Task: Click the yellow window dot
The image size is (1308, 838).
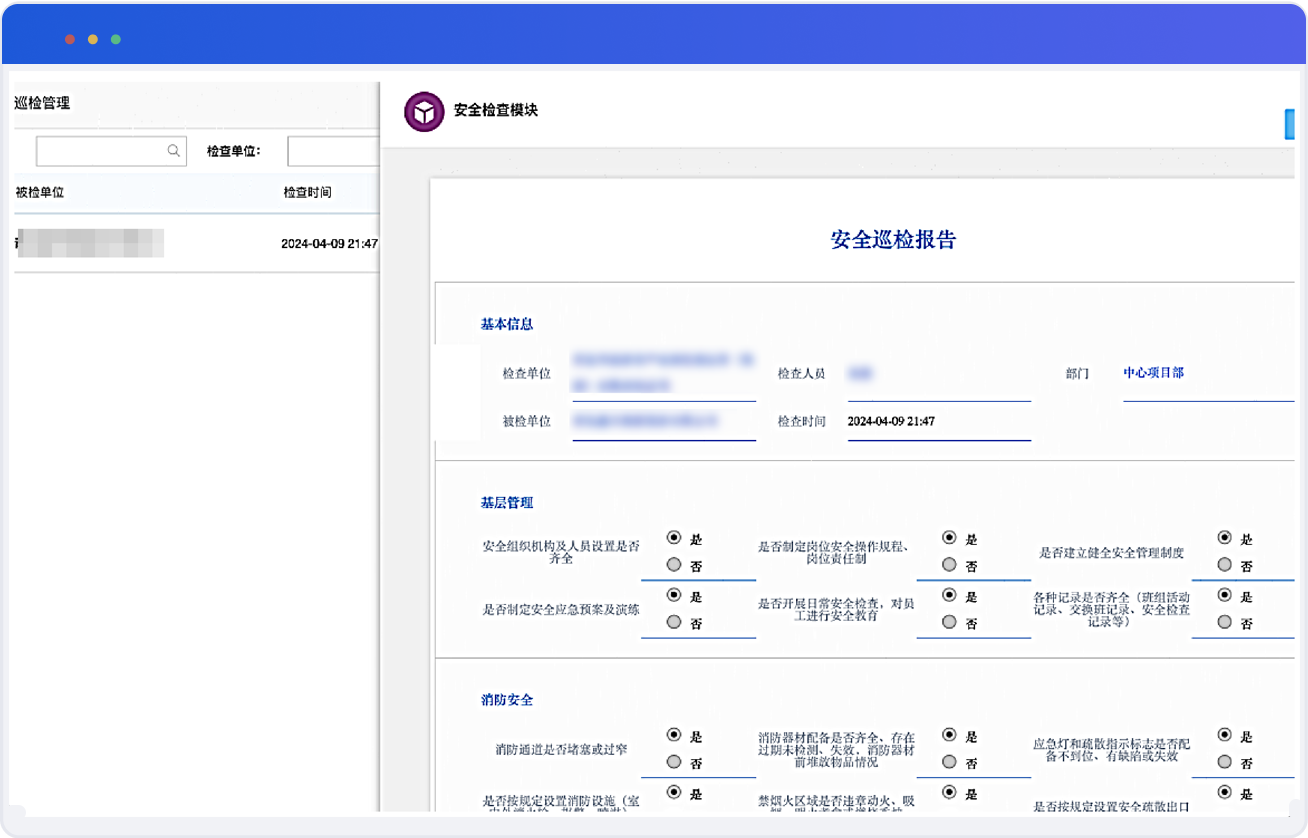Action: point(93,39)
